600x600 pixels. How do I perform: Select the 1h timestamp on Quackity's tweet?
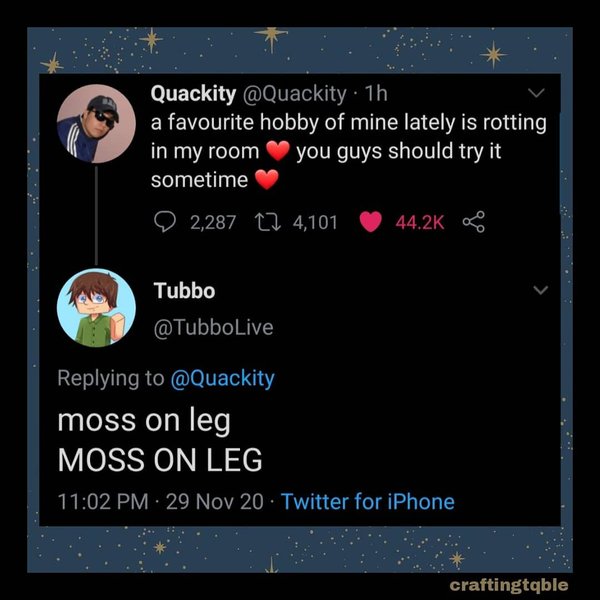point(376,94)
